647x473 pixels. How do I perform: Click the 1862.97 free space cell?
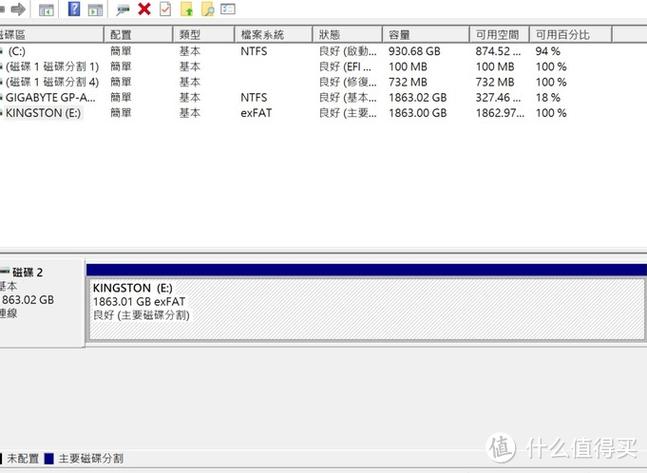click(x=500, y=113)
